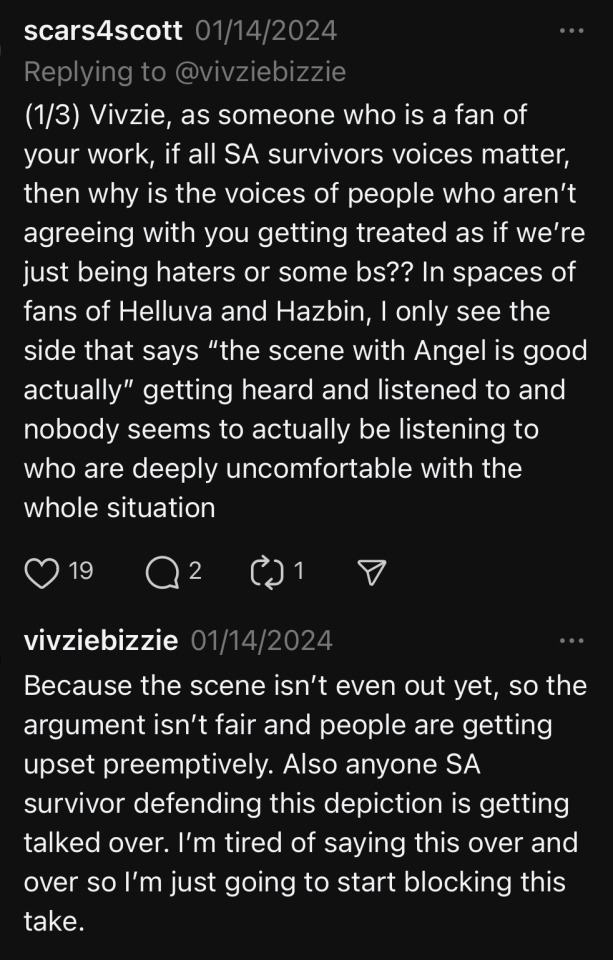View the 1 repost count
This screenshot has height=960, width=613.
298,571
